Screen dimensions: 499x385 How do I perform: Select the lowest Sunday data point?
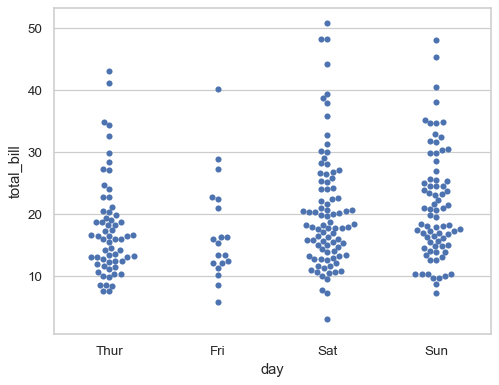(x=436, y=293)
